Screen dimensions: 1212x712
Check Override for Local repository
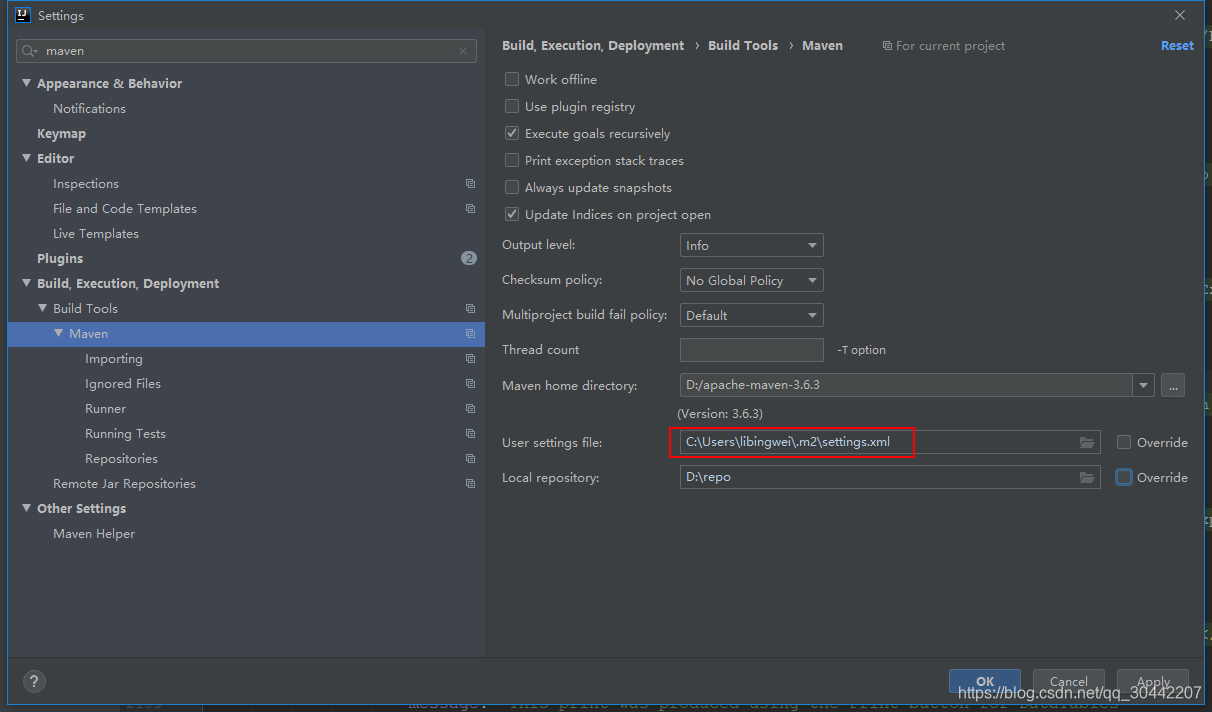[1124, 477]
